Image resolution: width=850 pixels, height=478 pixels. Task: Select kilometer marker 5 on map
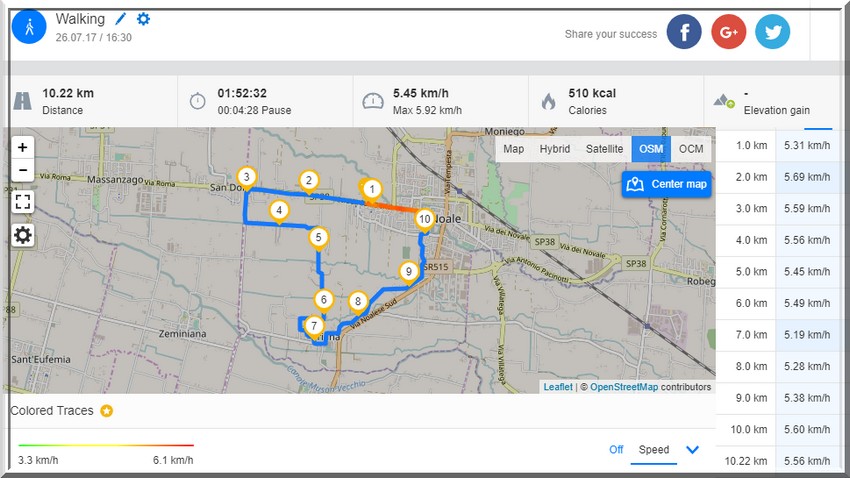[x=318, y=239]
